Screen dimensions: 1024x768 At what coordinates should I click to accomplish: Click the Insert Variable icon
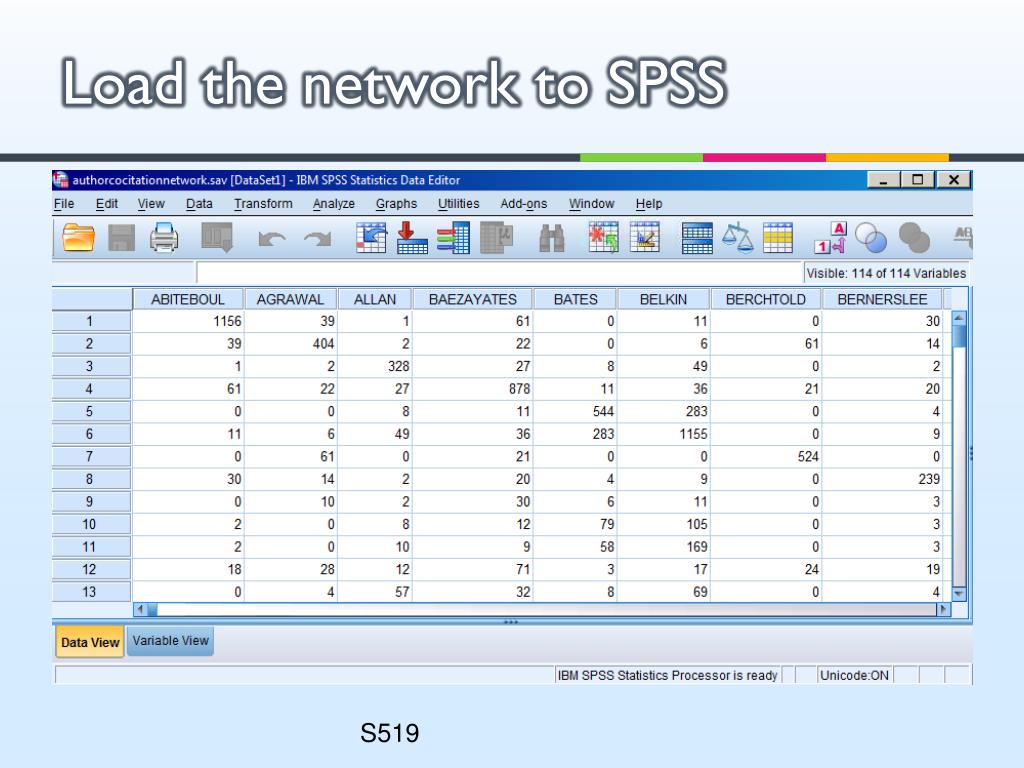pos(645,237)
